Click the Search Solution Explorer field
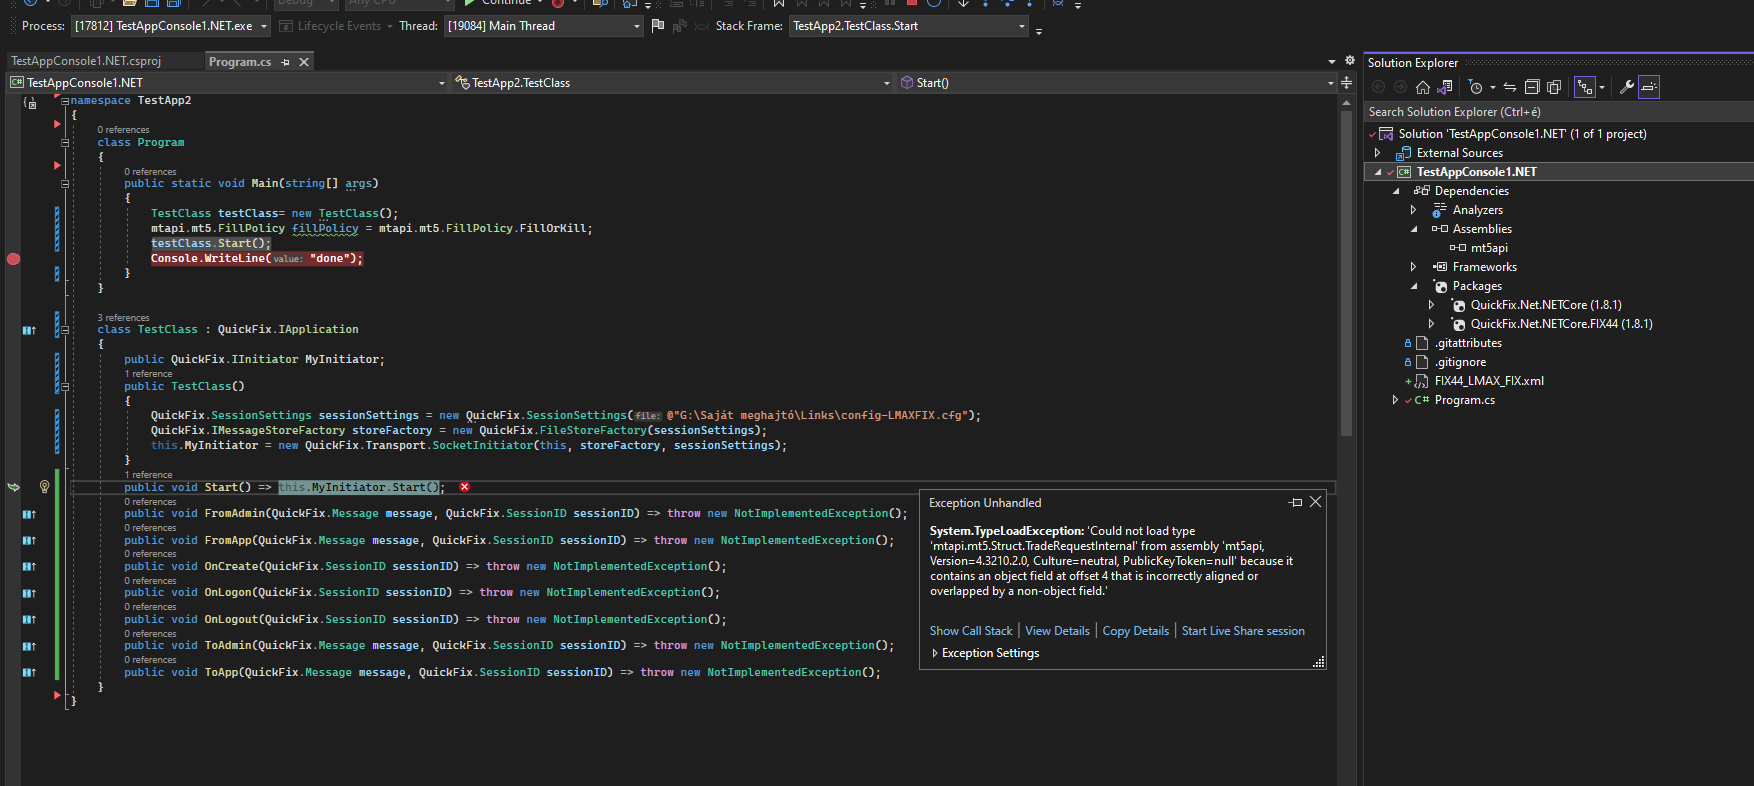The image size is (1754, 786). pos(1558,112)
